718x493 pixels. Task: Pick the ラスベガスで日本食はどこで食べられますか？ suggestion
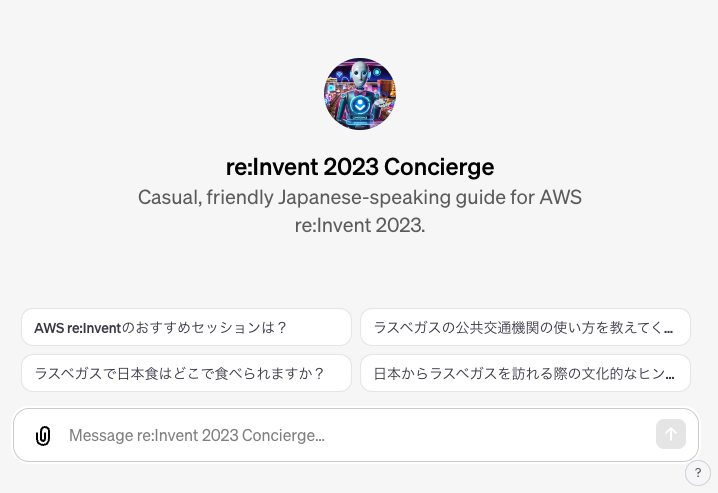point(186,373)
